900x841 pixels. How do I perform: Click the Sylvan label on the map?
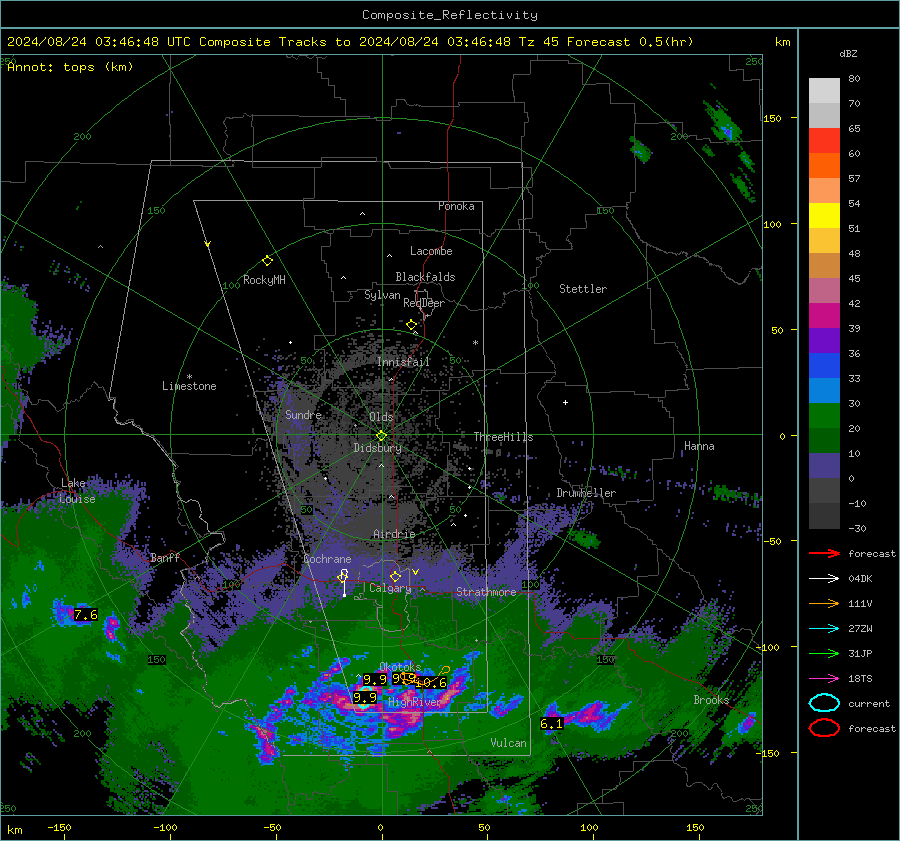tap(382, 295)
